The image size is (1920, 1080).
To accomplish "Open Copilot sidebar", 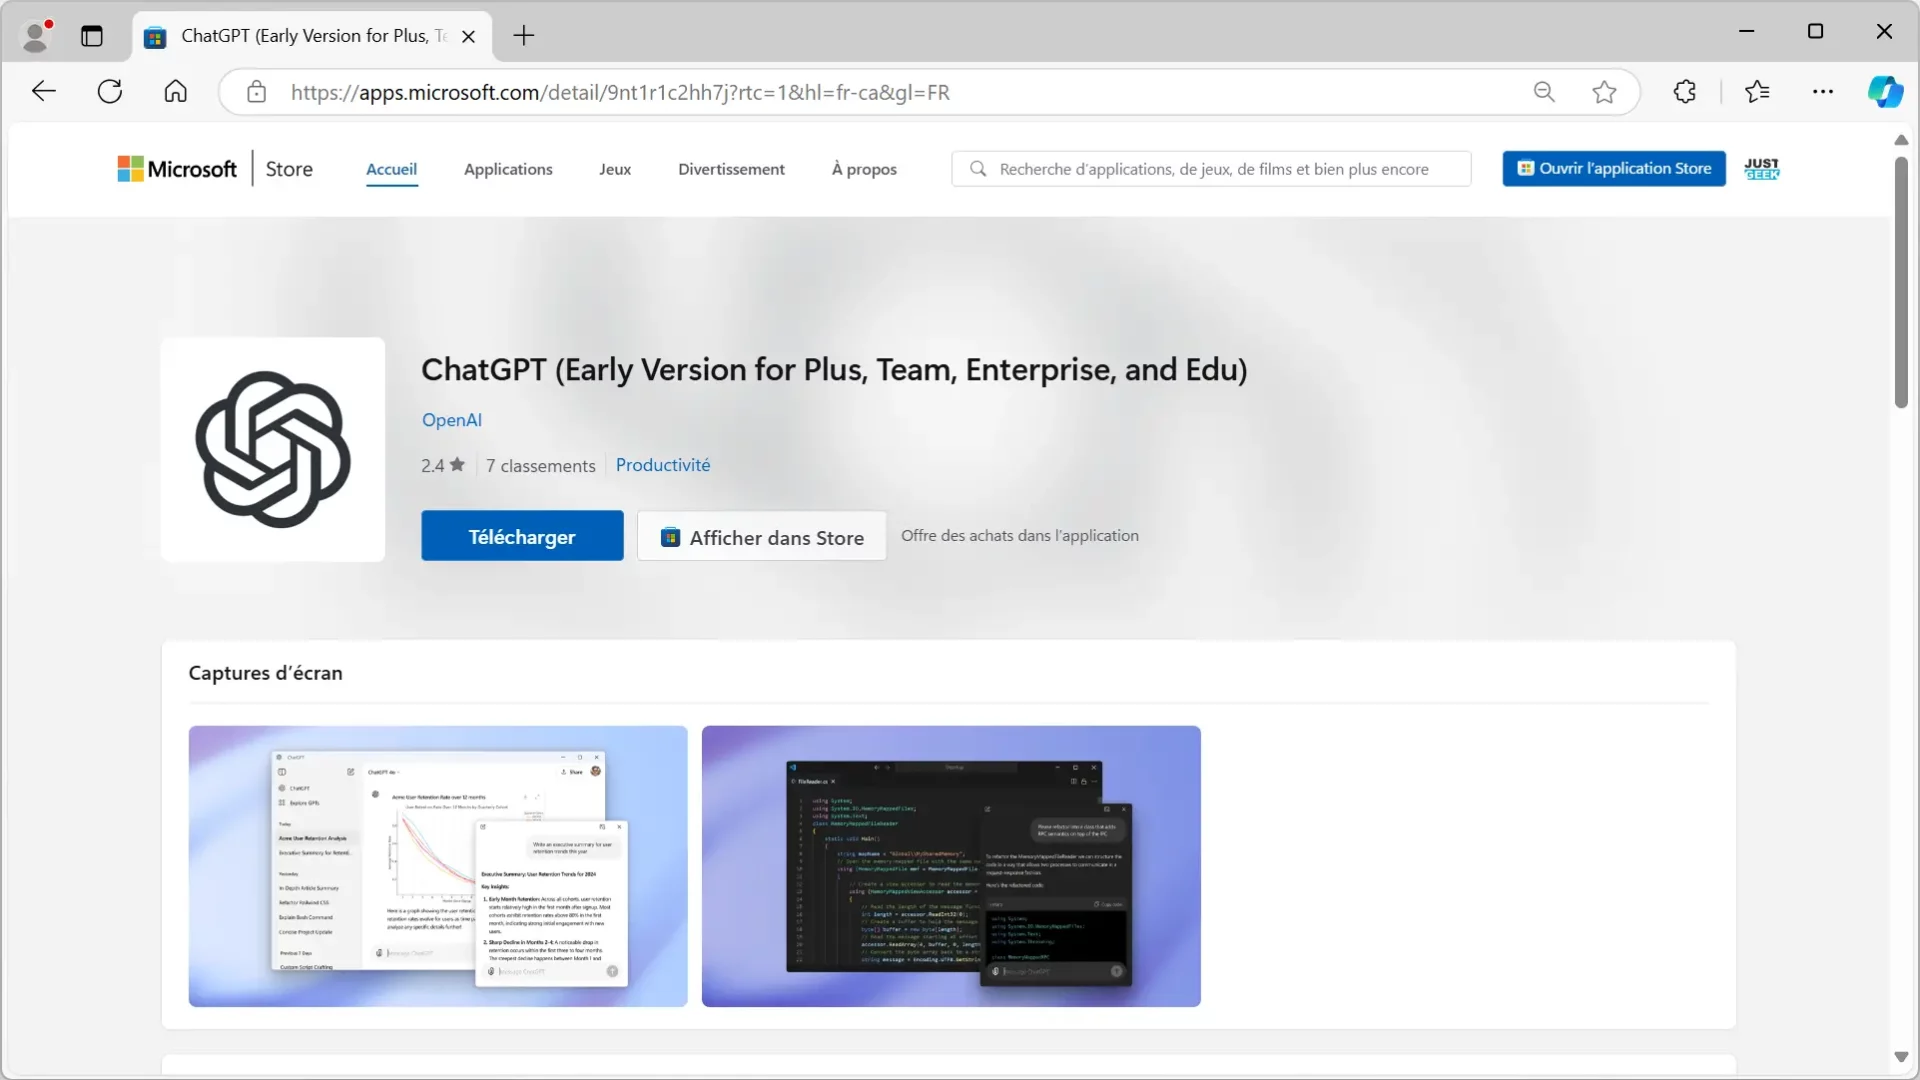I will point(1885,92).
